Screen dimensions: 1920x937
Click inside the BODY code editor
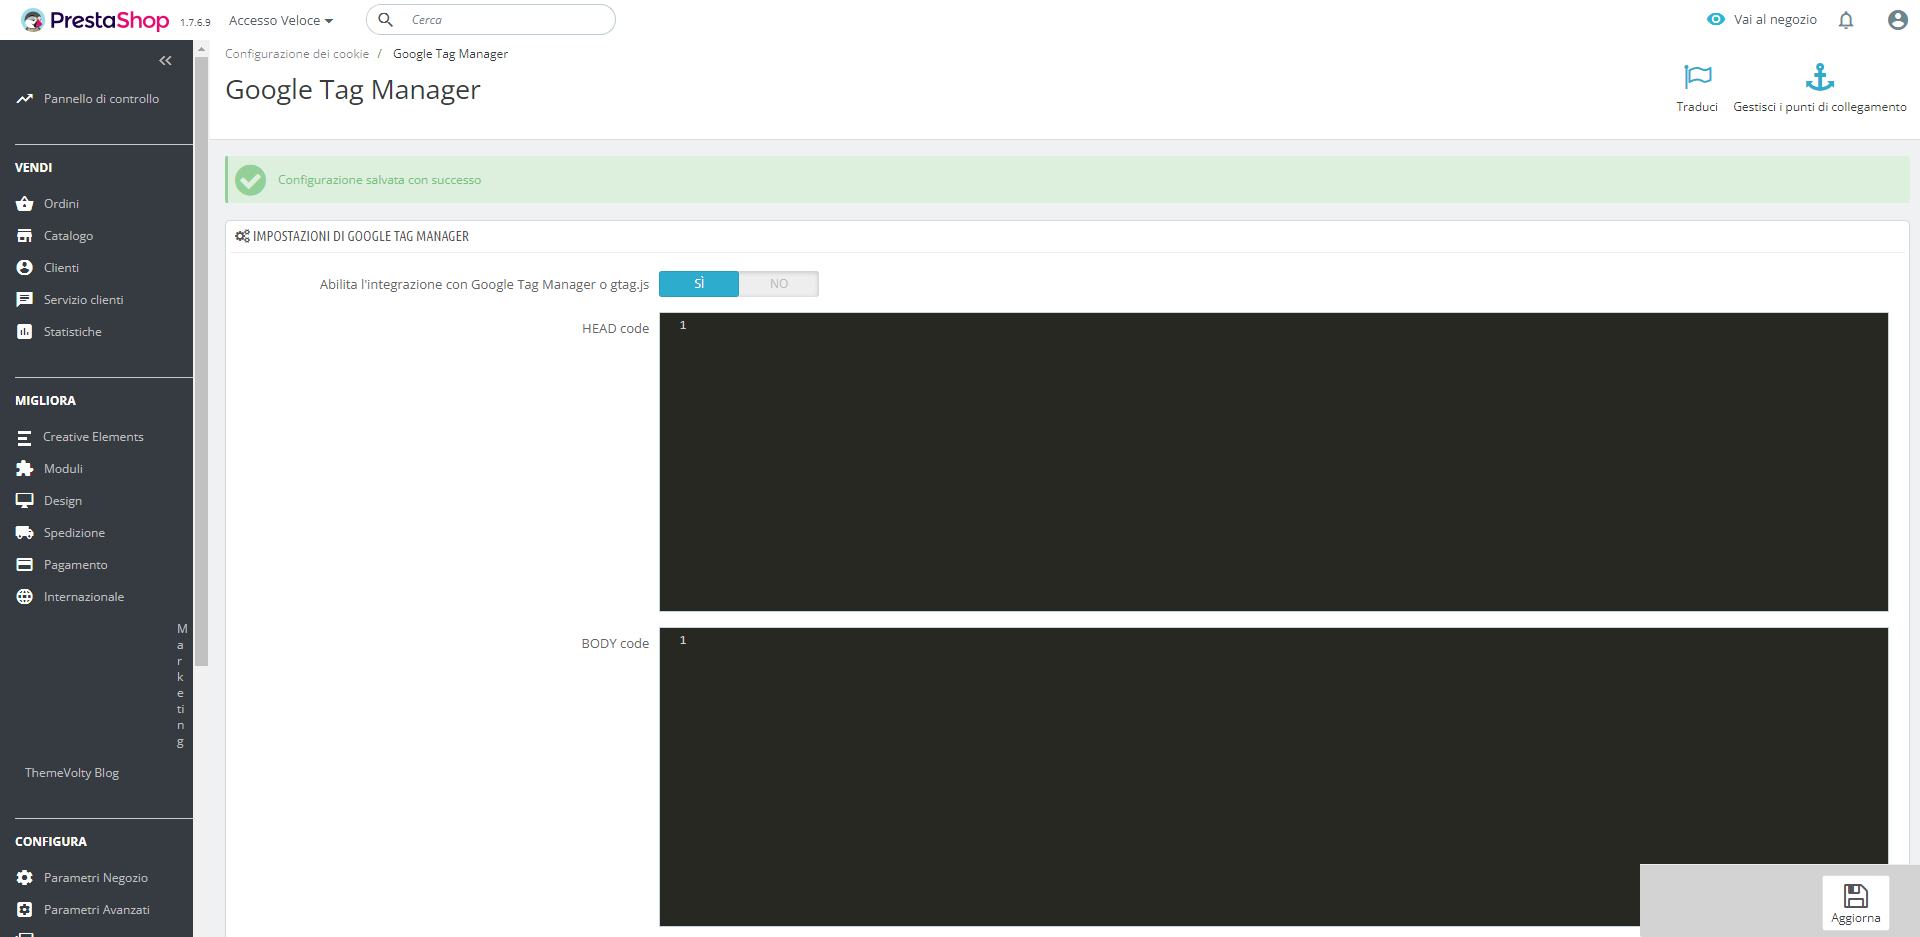1273,777
